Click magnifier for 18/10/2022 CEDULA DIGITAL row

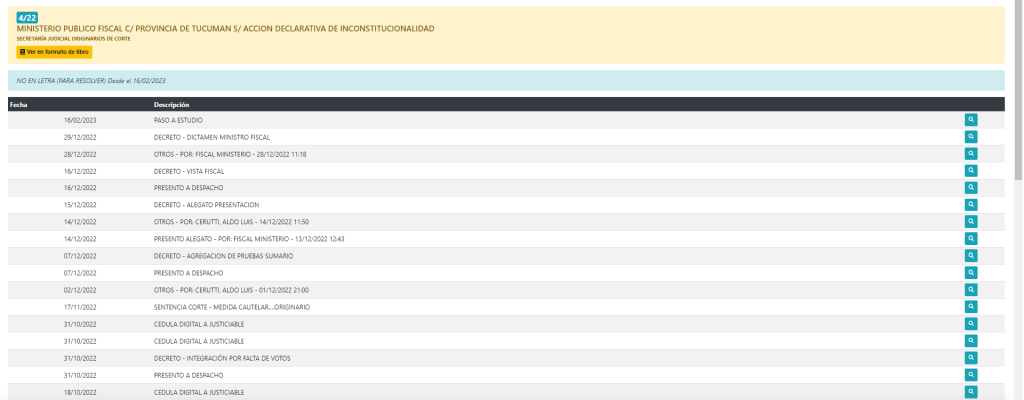[x=971, y=392]
